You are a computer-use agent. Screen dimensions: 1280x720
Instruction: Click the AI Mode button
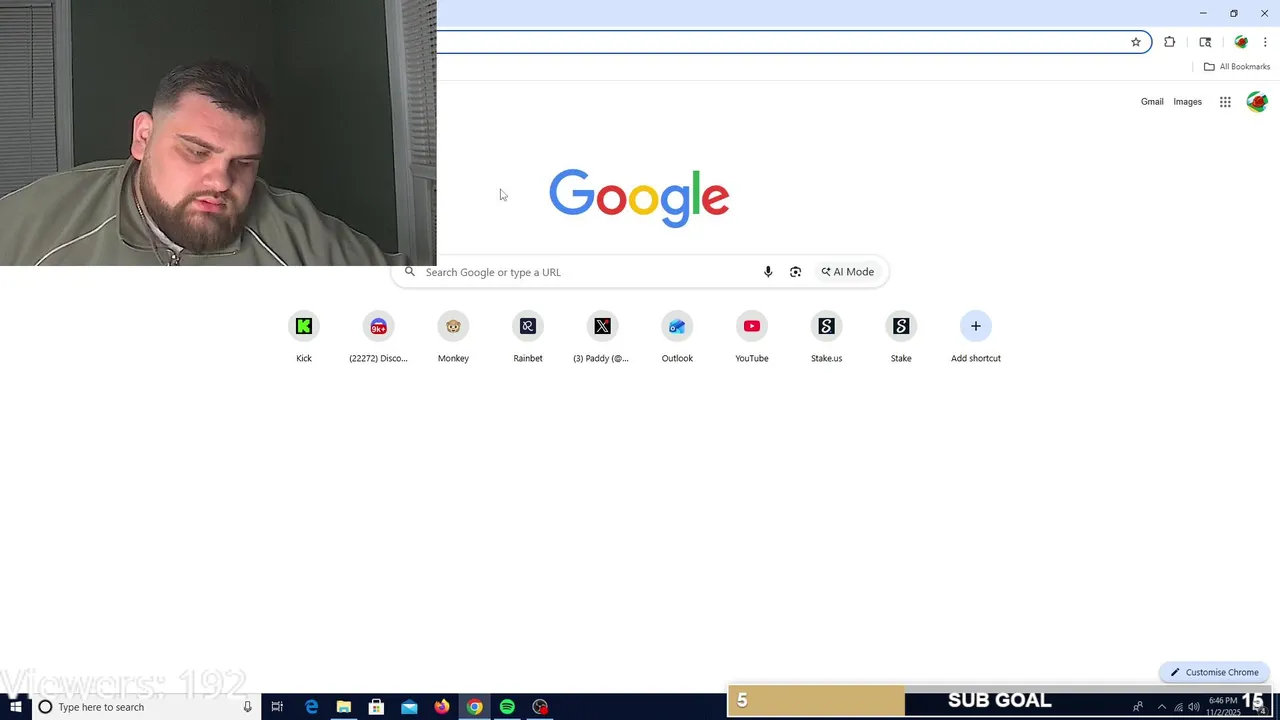[848, 272]
